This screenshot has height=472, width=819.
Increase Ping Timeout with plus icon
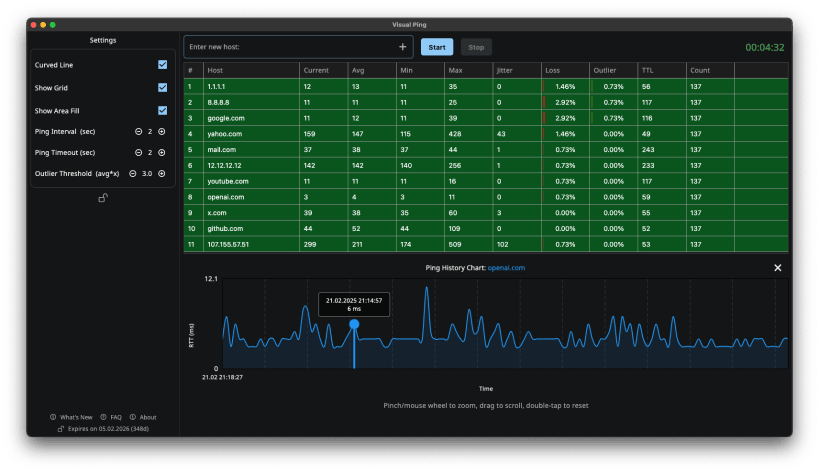pos(162,152)
